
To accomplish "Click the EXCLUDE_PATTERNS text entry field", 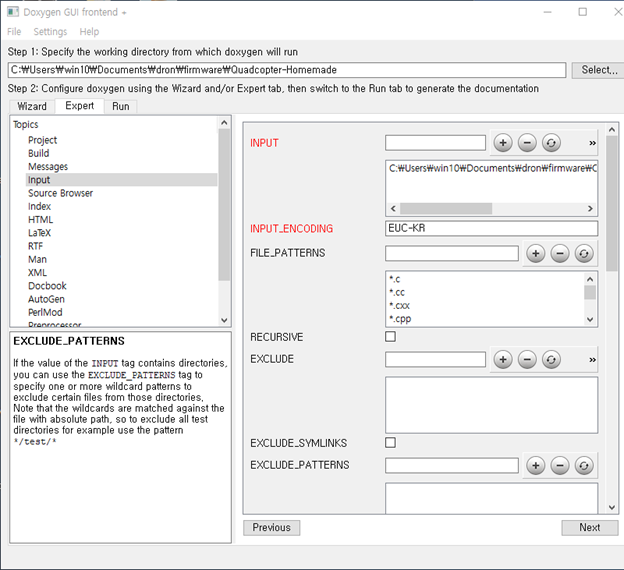I will tap(452, 465).
